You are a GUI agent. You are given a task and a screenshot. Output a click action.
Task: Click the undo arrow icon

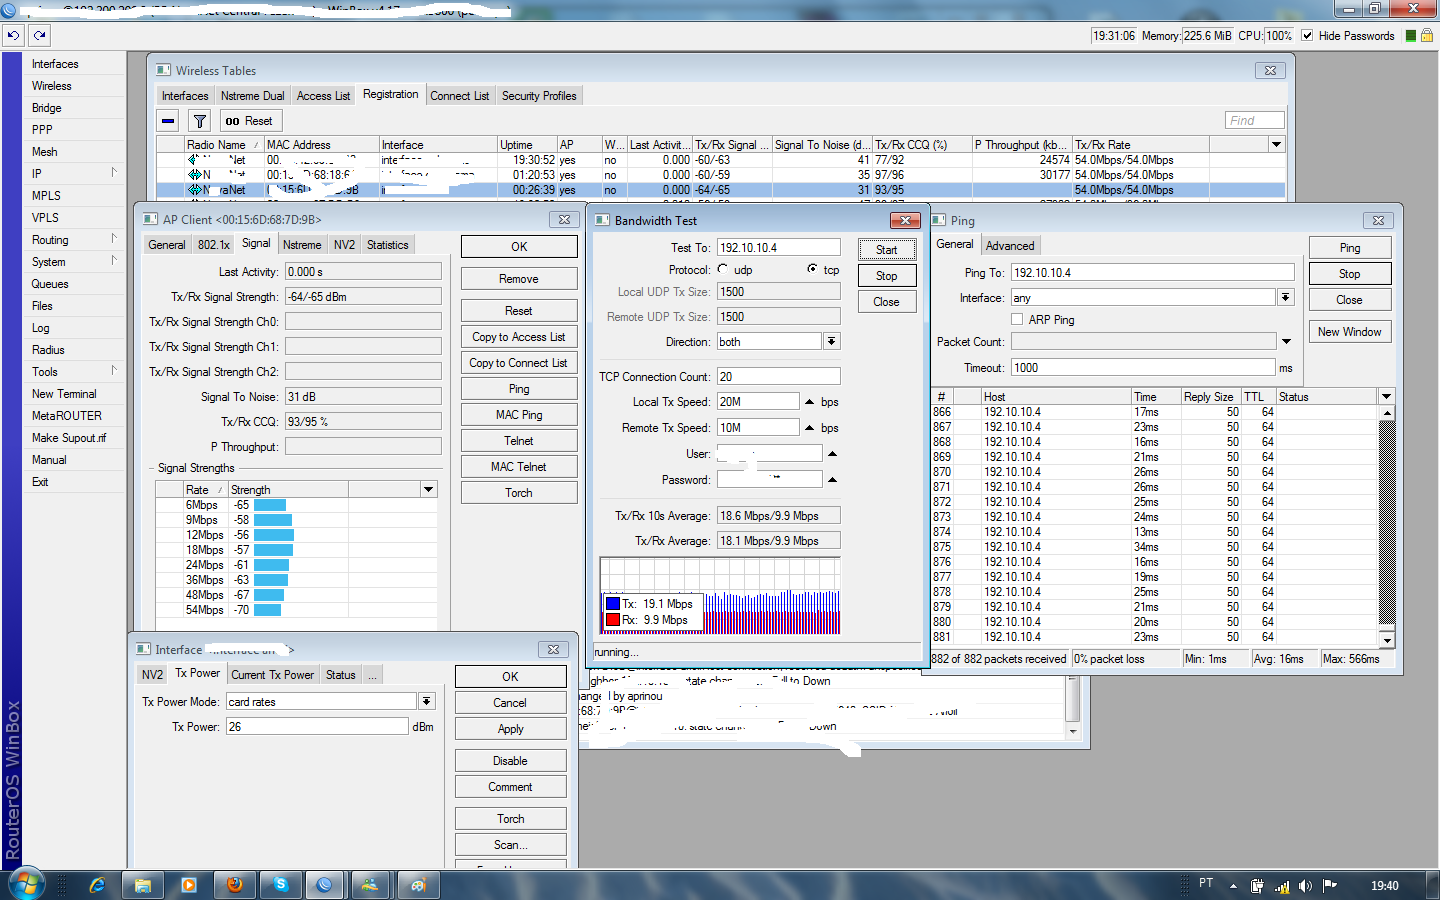pyautogui.click(x=13, y=35)
